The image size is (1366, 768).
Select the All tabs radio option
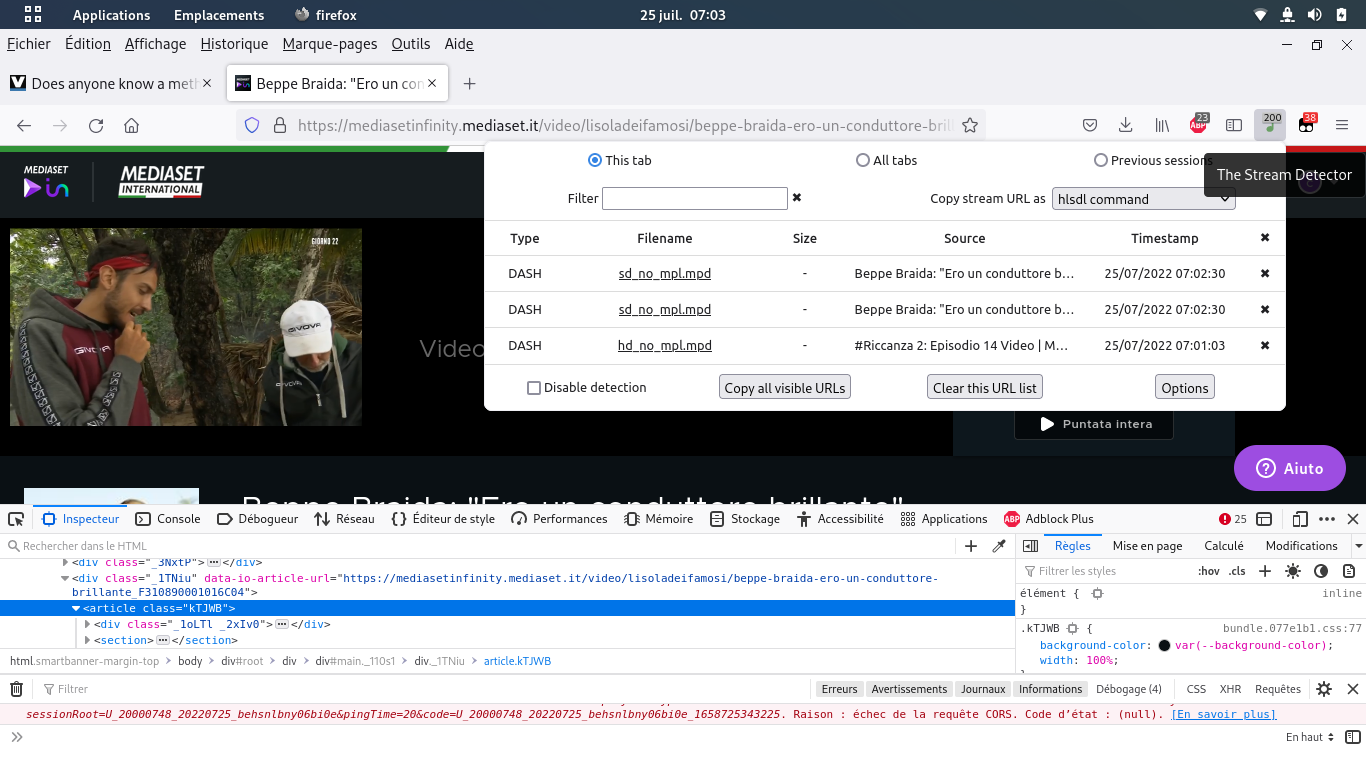[x=863, y=160]
